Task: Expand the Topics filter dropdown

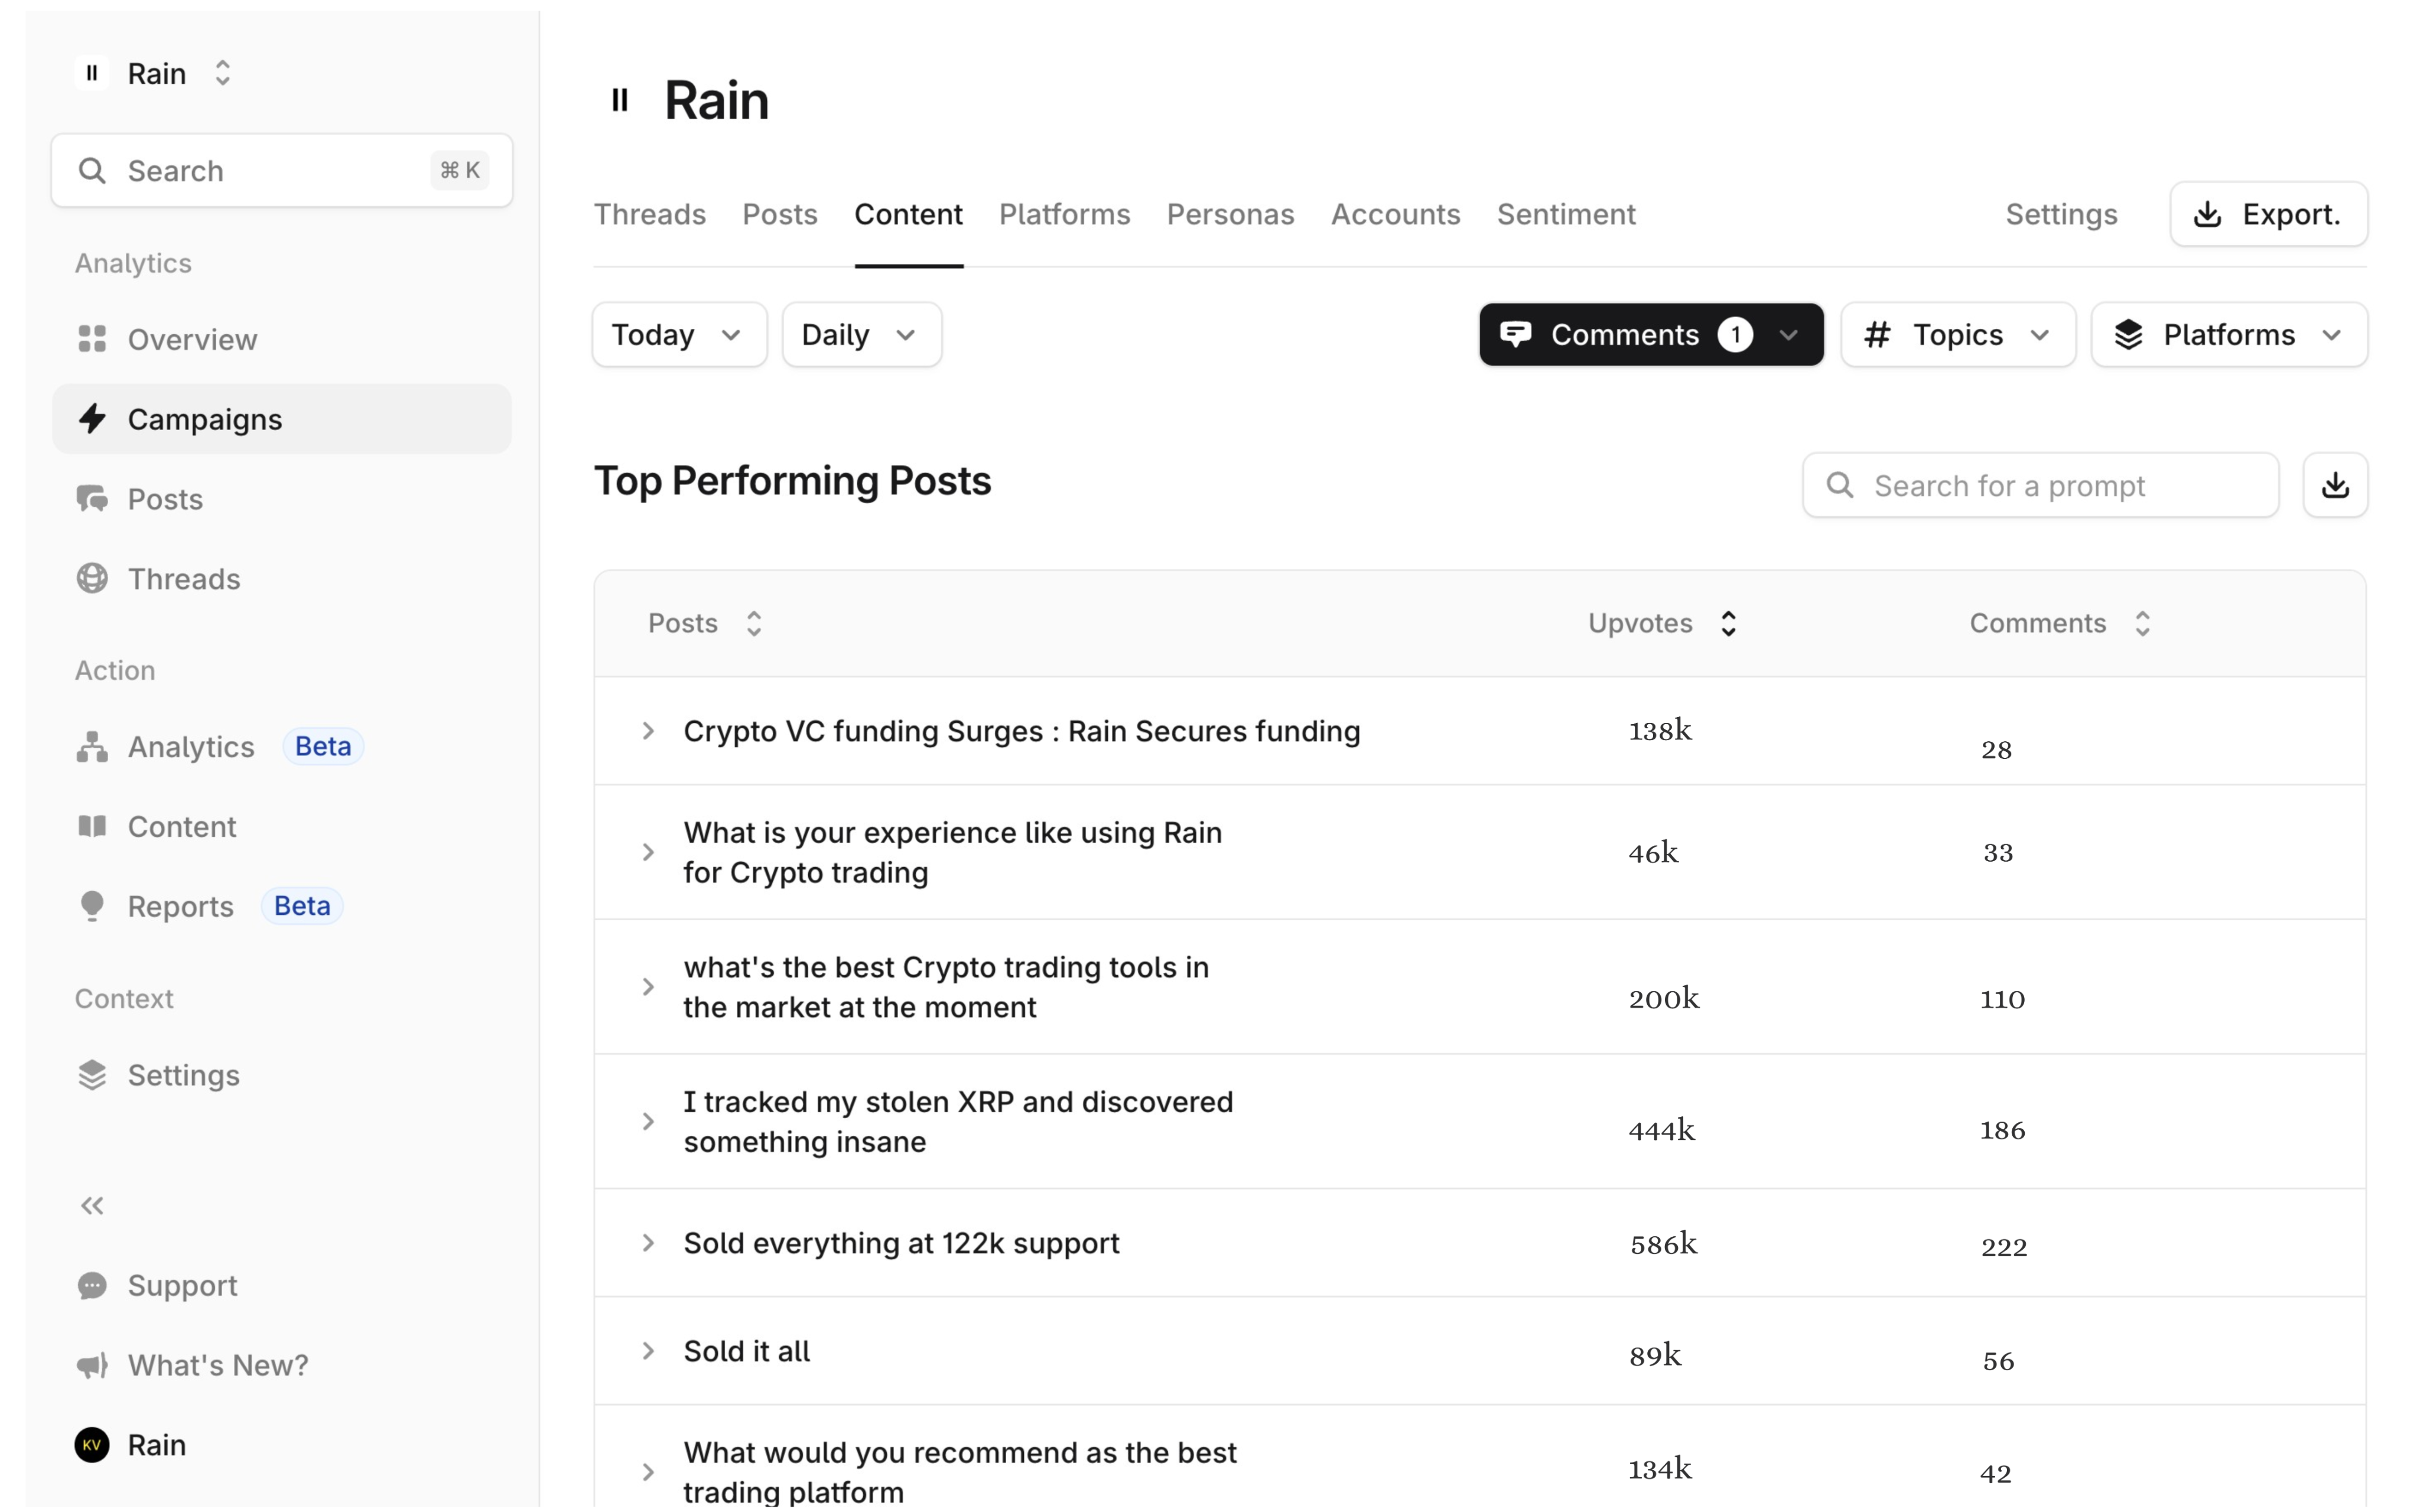Action: point(1957,335)
